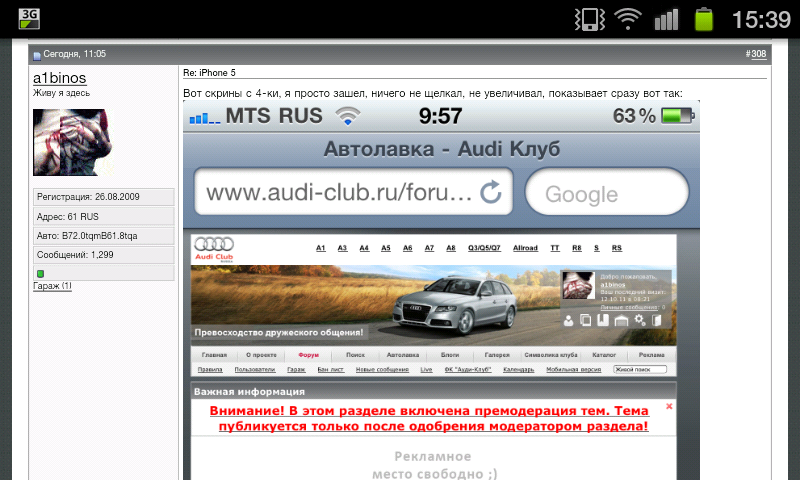Select the Реклама tab
The width and height of the screenshot is (800, 480).
coord(652,355)
